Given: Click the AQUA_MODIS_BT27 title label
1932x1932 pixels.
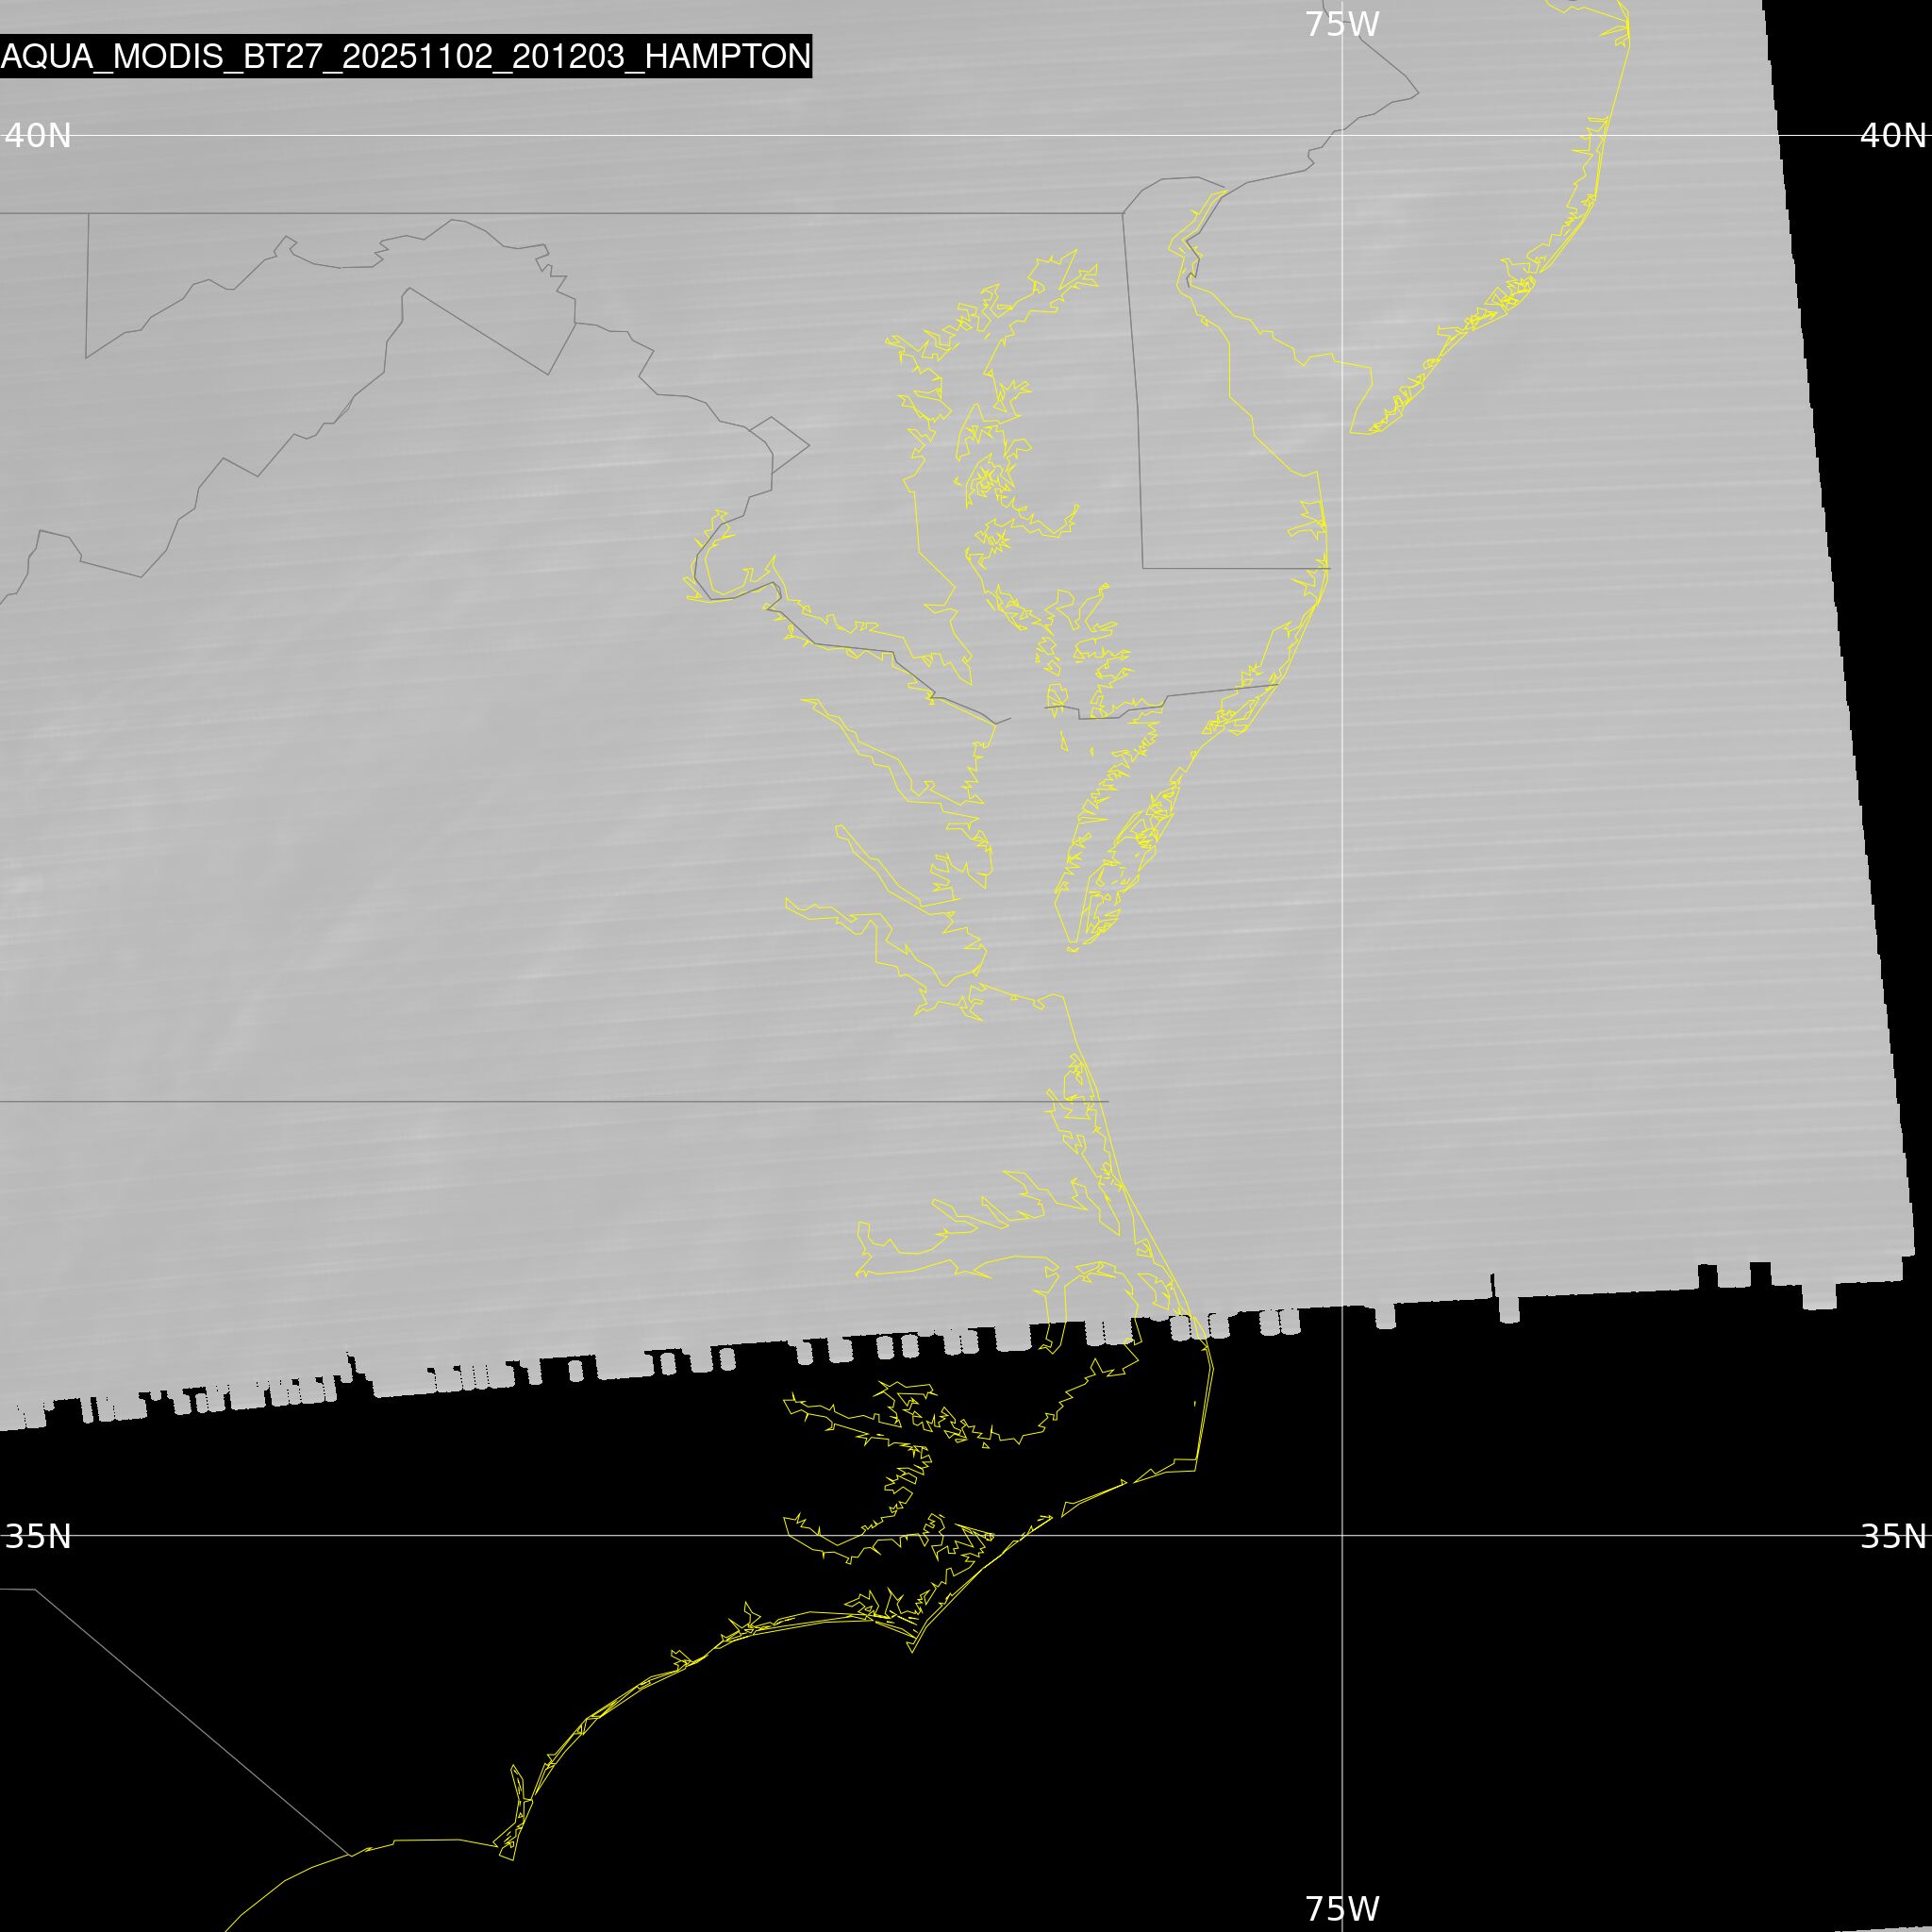Looking at the screenshot, I should point(405,56).
